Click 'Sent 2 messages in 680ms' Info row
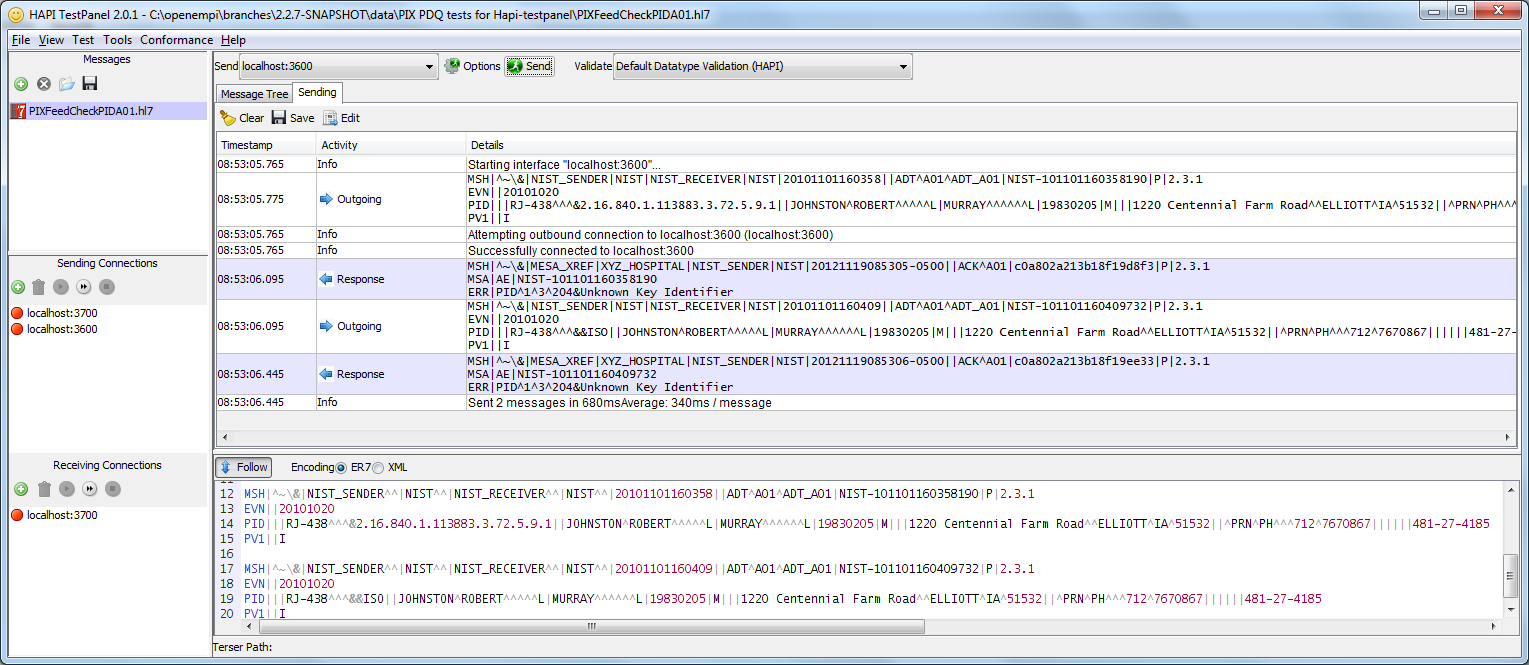Viewport: 1529px width, 665px height. click(x=866, y=403)
